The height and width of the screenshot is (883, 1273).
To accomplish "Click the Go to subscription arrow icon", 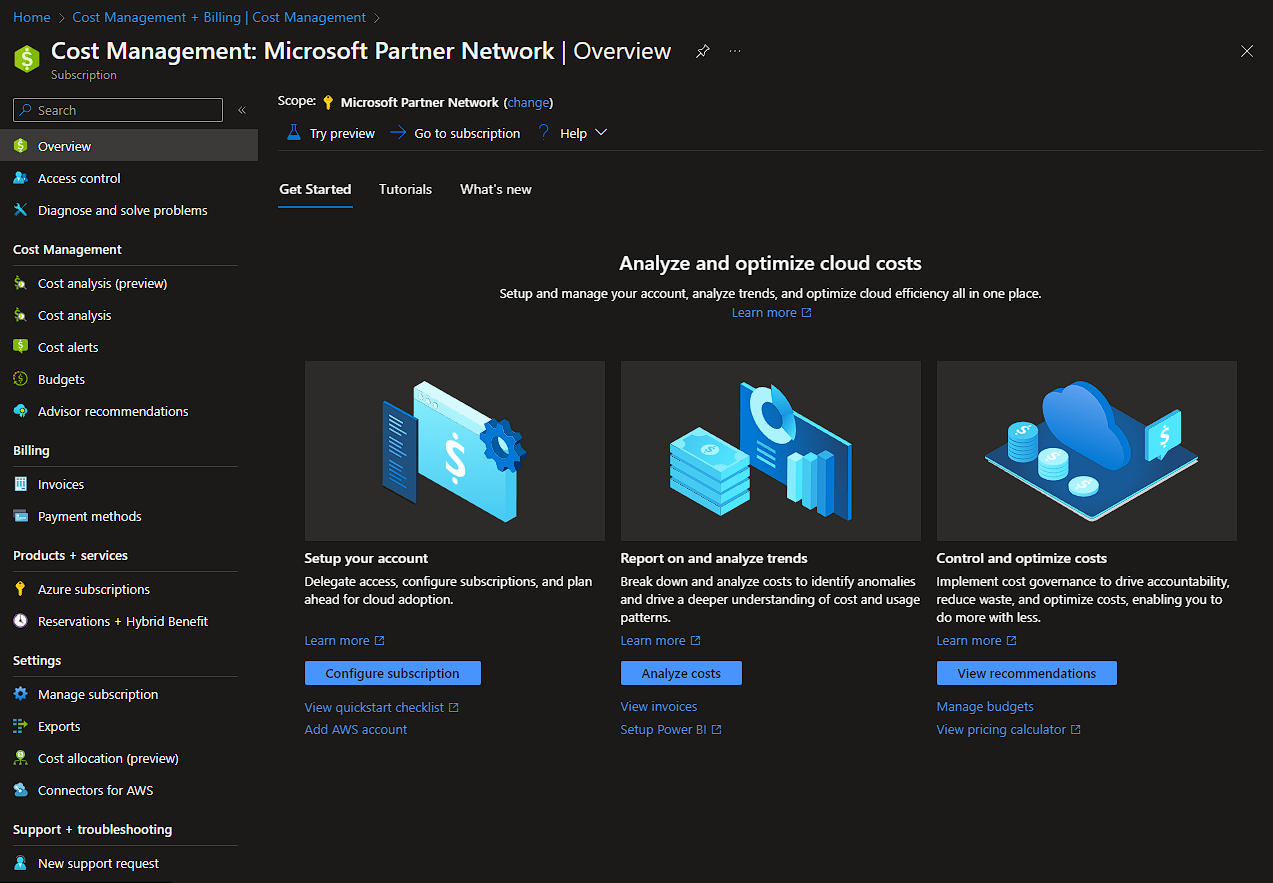I will click(398, 132).
